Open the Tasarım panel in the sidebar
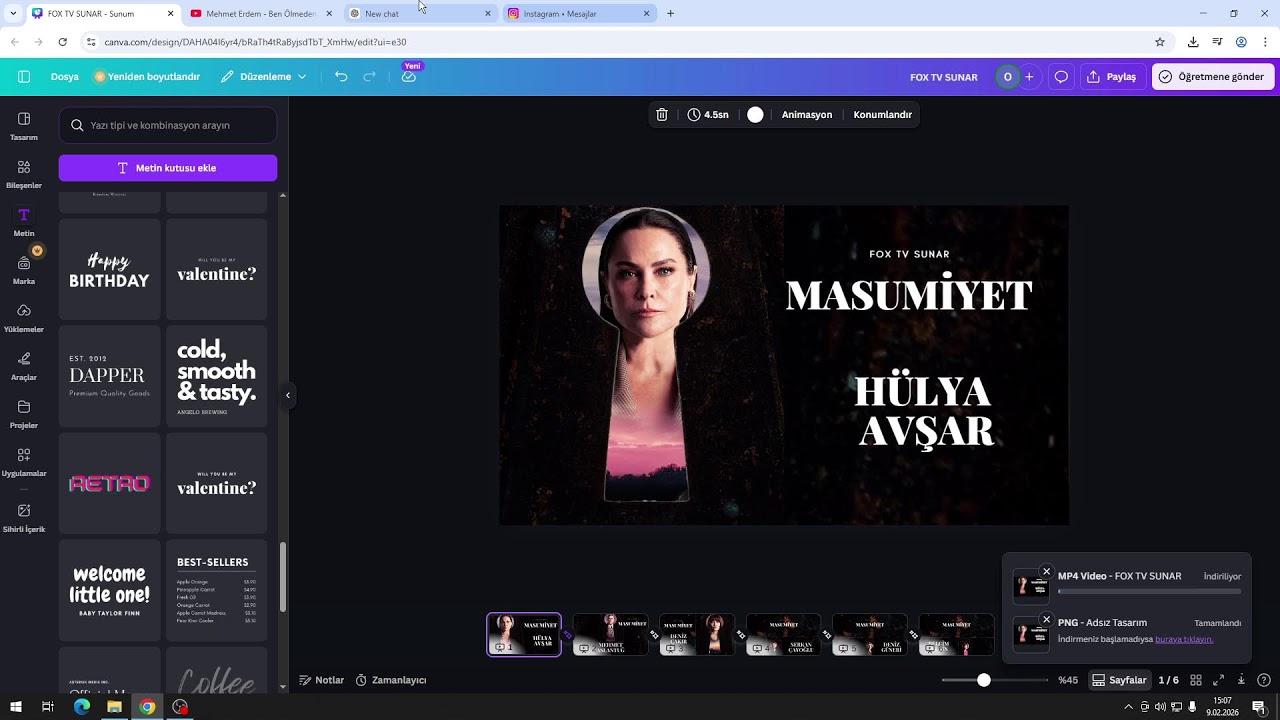Image resolution: width=1280 pixels, height=720 pixels. (x=24, y=126)
